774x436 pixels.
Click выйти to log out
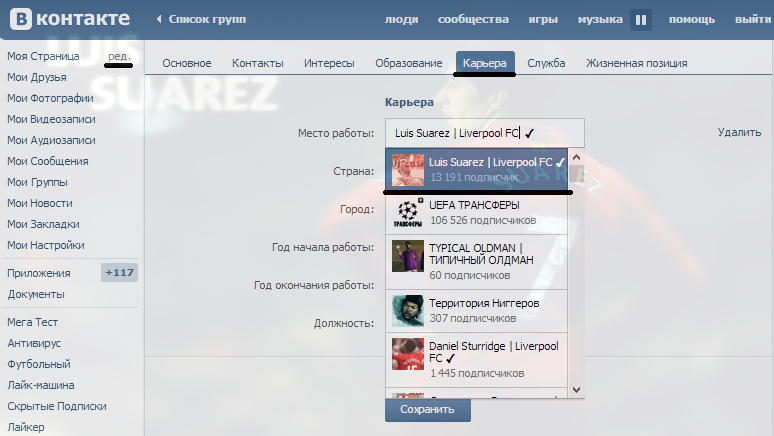(753, 19)
